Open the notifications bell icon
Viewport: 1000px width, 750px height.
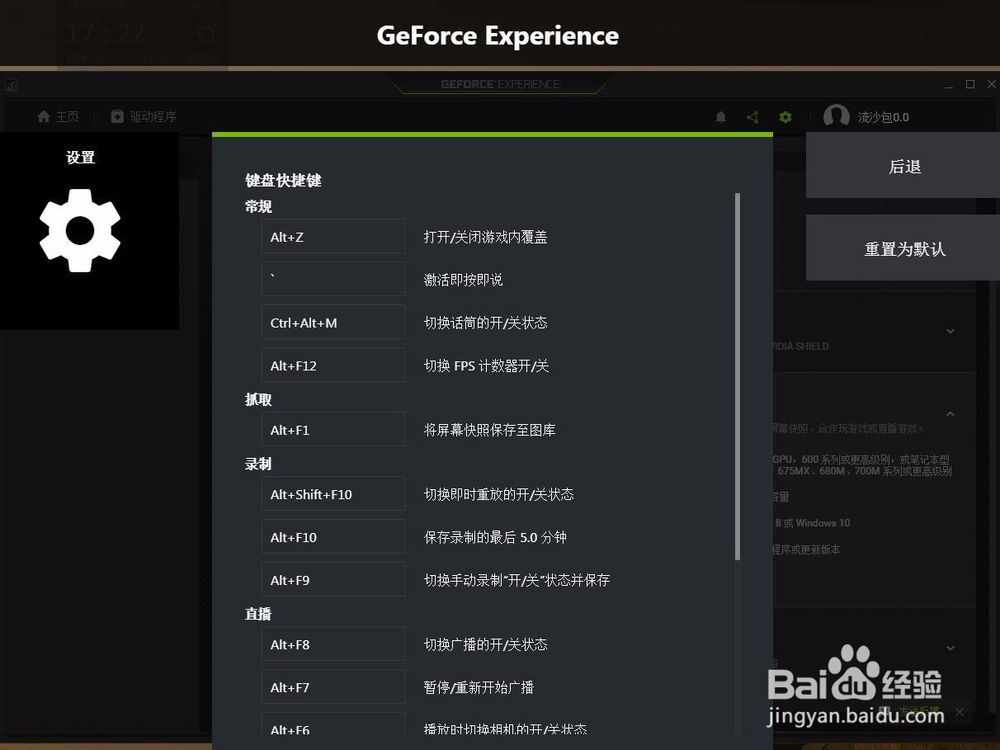pyautogui.click(x=721, y=117)
